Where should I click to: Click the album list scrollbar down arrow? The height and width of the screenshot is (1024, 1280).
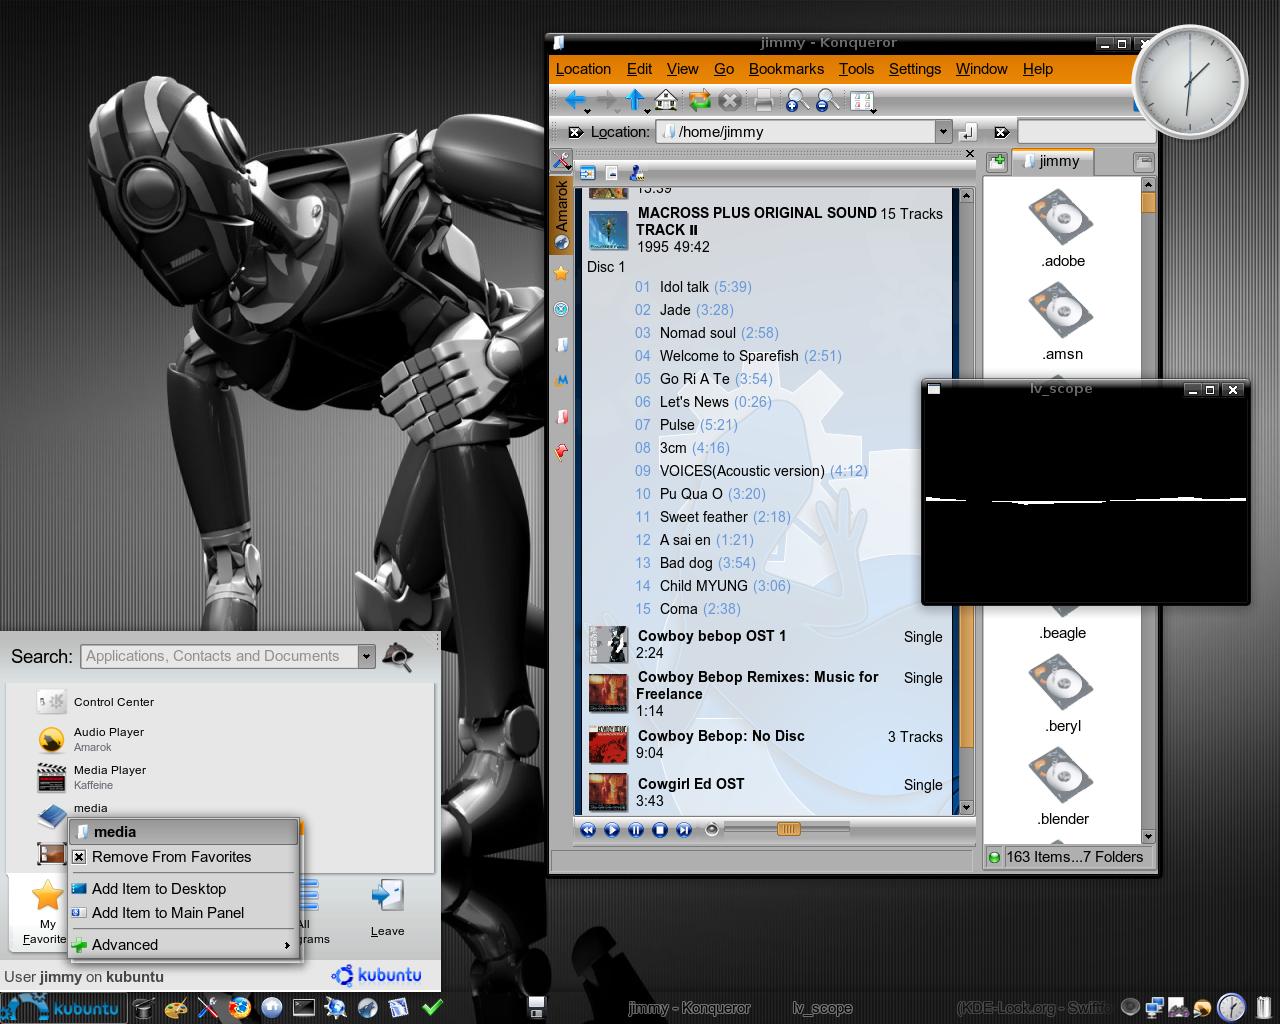[x=966, y=807]
